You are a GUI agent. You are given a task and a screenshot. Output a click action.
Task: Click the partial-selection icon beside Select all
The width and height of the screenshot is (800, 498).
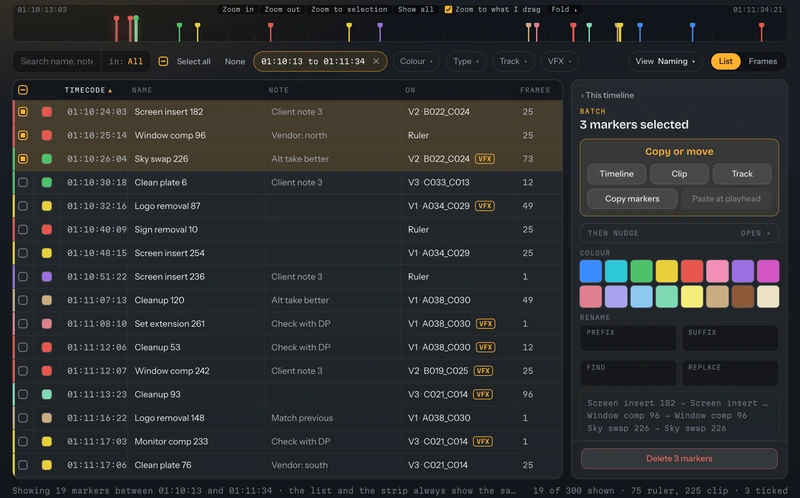163,61
